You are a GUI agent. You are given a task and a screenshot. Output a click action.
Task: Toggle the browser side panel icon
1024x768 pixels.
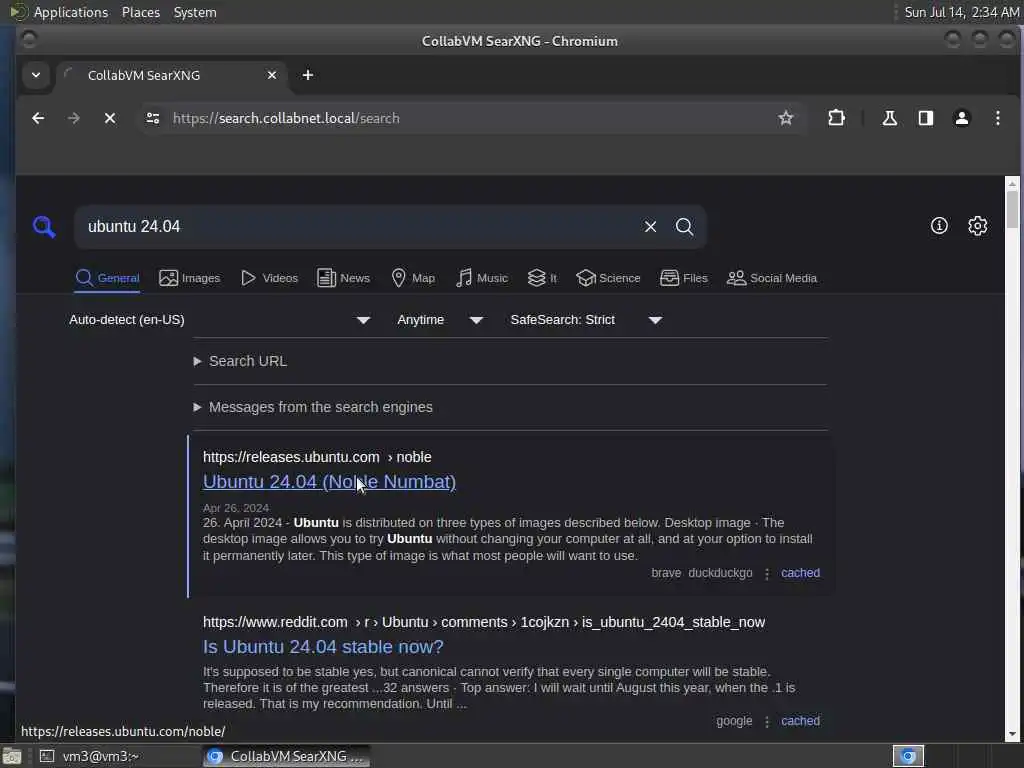(x=925, y=118)
